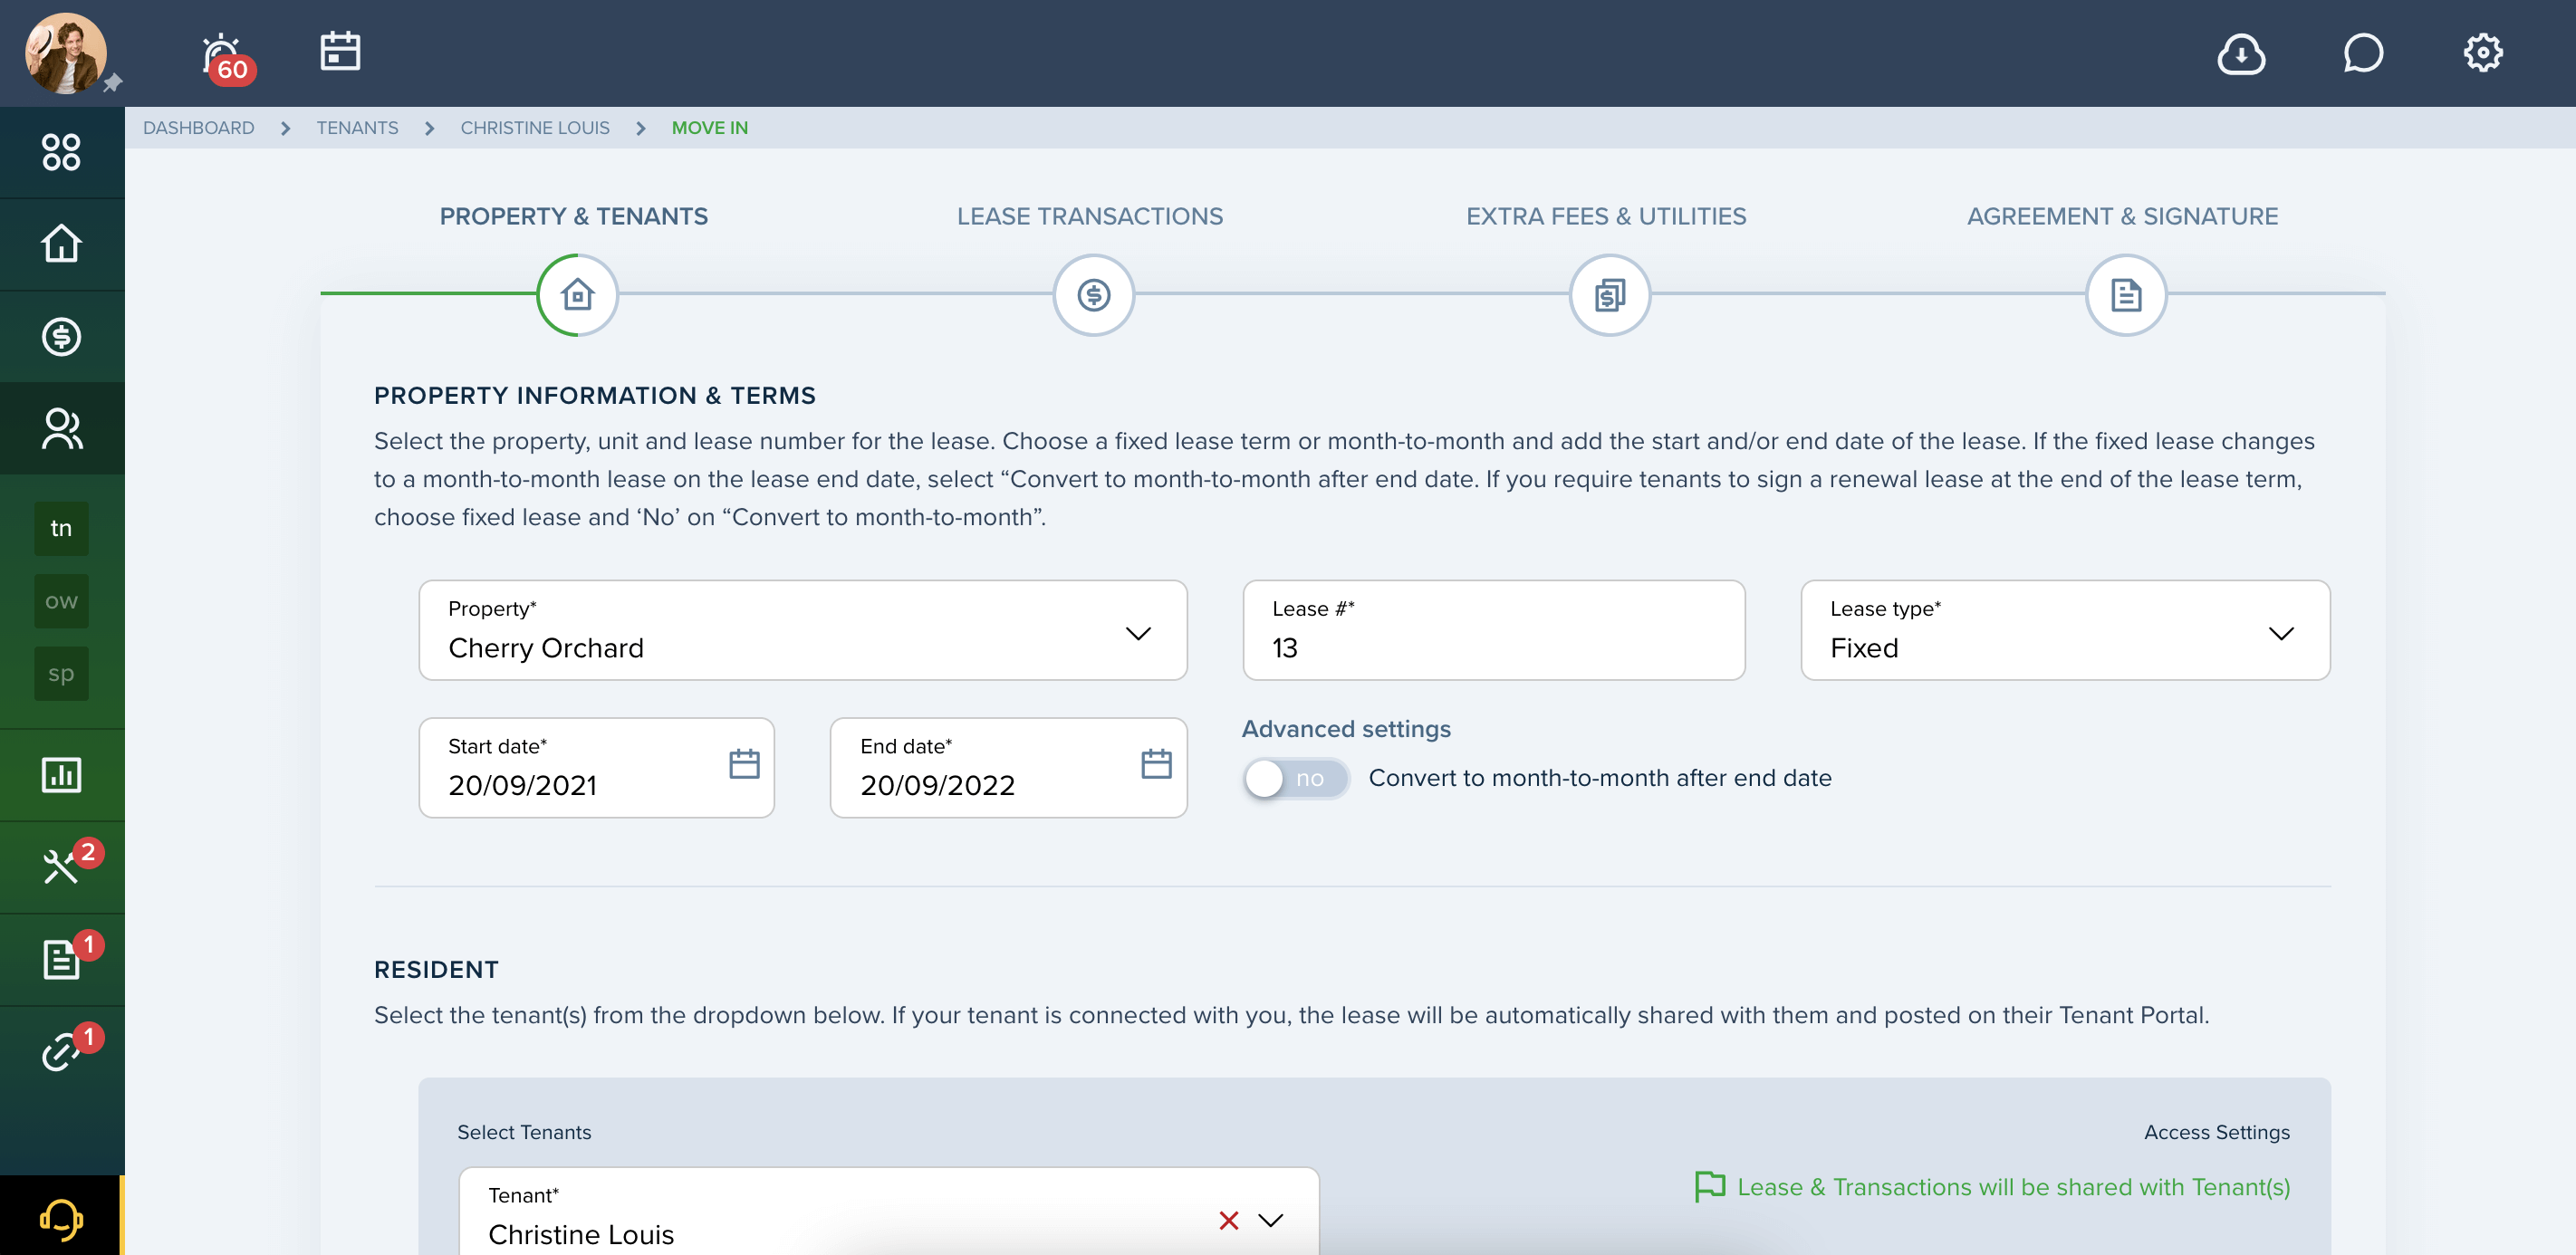Click the Resident section heading

coord(436,969)
